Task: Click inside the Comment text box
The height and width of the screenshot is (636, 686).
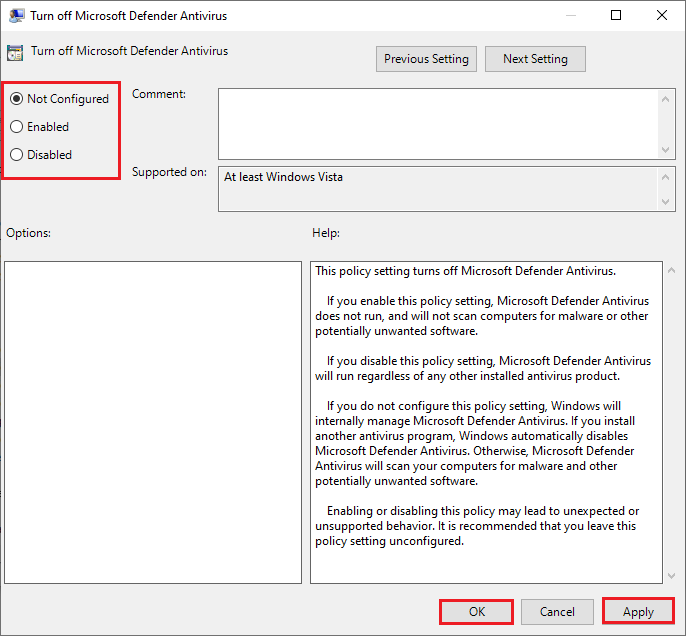Action: click(x=438, y=124)
